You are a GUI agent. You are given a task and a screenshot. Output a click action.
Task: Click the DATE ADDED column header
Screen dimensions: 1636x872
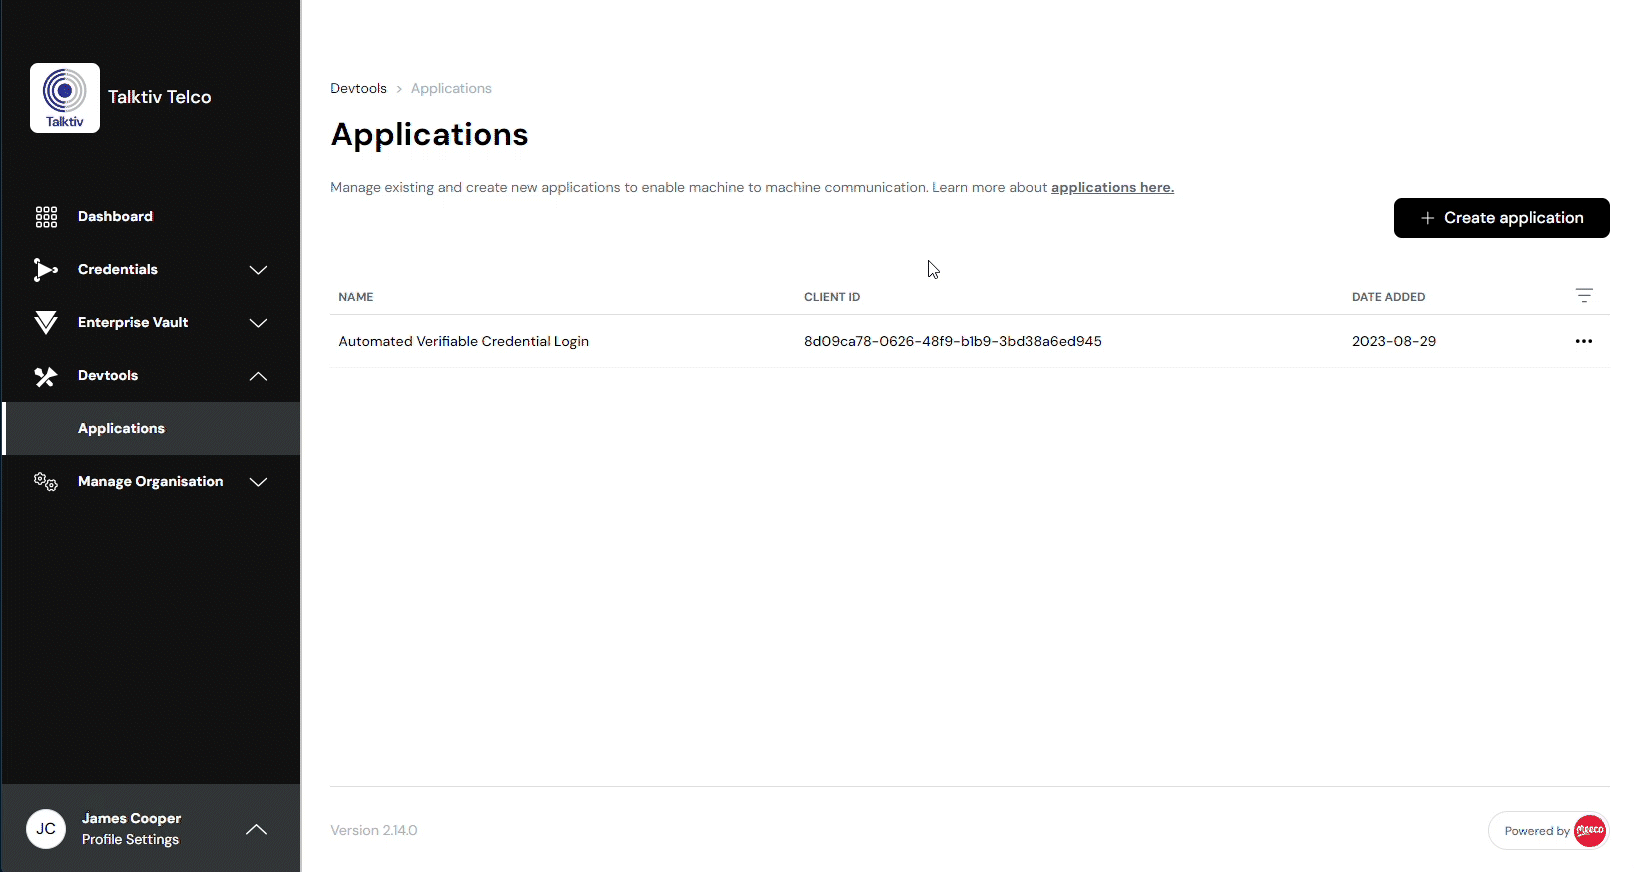[1388, 297]
